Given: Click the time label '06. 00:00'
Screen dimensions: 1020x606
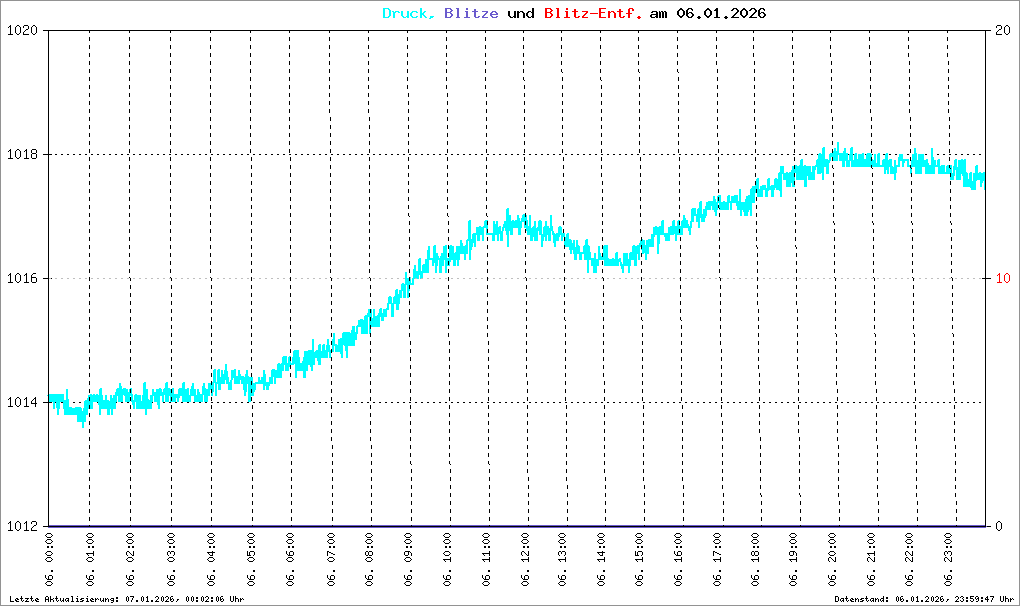Looking at the screenshot, I should 49,560.
